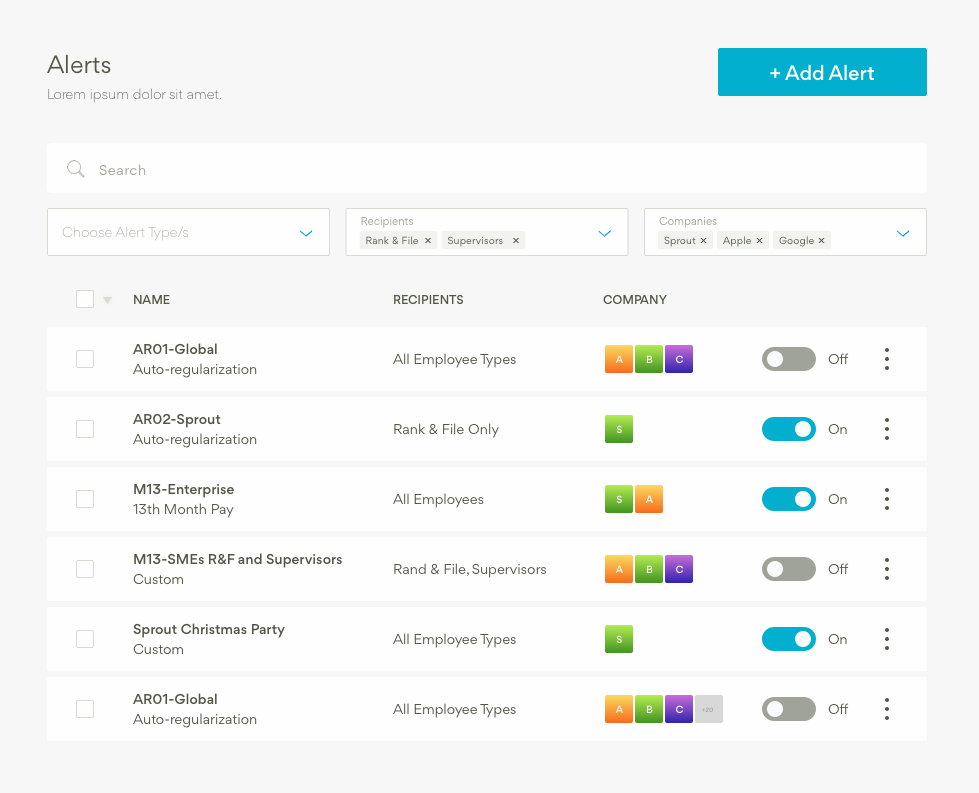Remove the Google company tag
Image resolution: width=979 pixels, height=793 pixels.
[x=822, y=241]
